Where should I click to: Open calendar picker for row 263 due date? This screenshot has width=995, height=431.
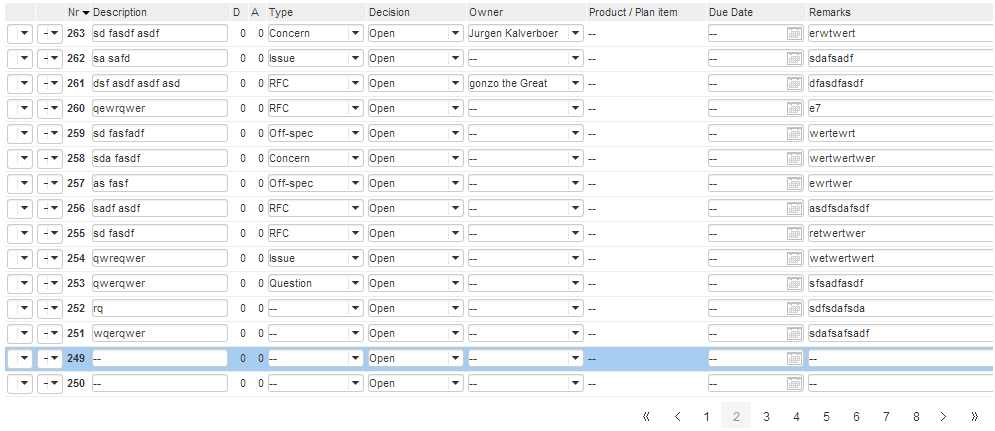pos(794,34)
